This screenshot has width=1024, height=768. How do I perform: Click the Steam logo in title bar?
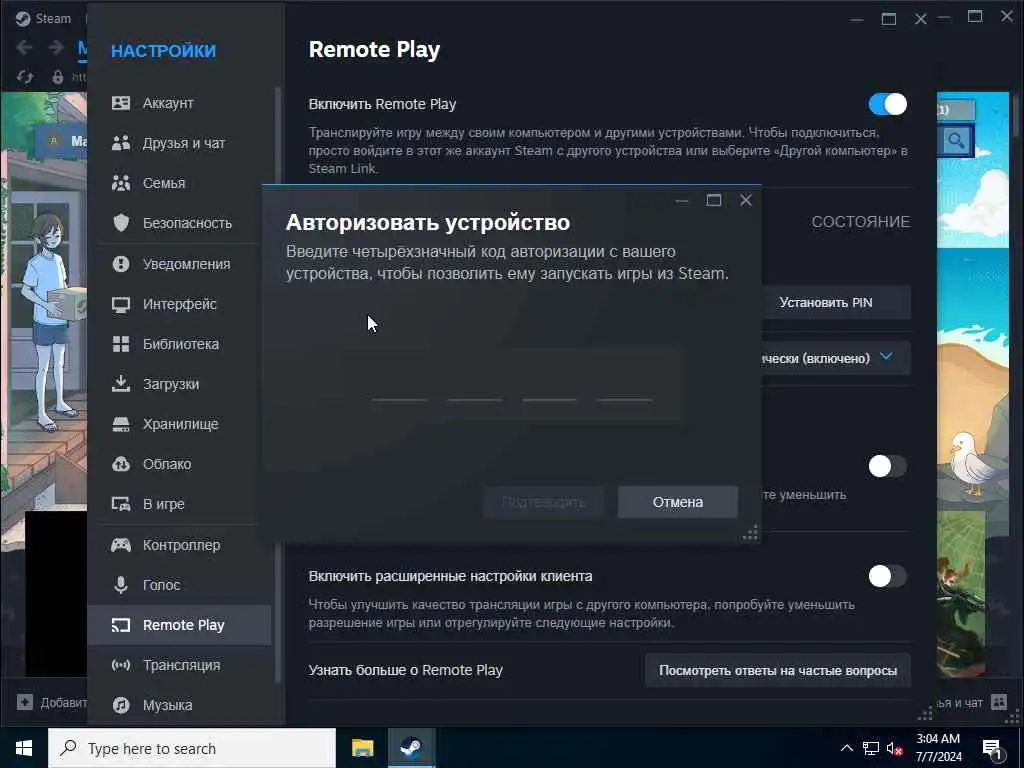[x=23, y=18]
